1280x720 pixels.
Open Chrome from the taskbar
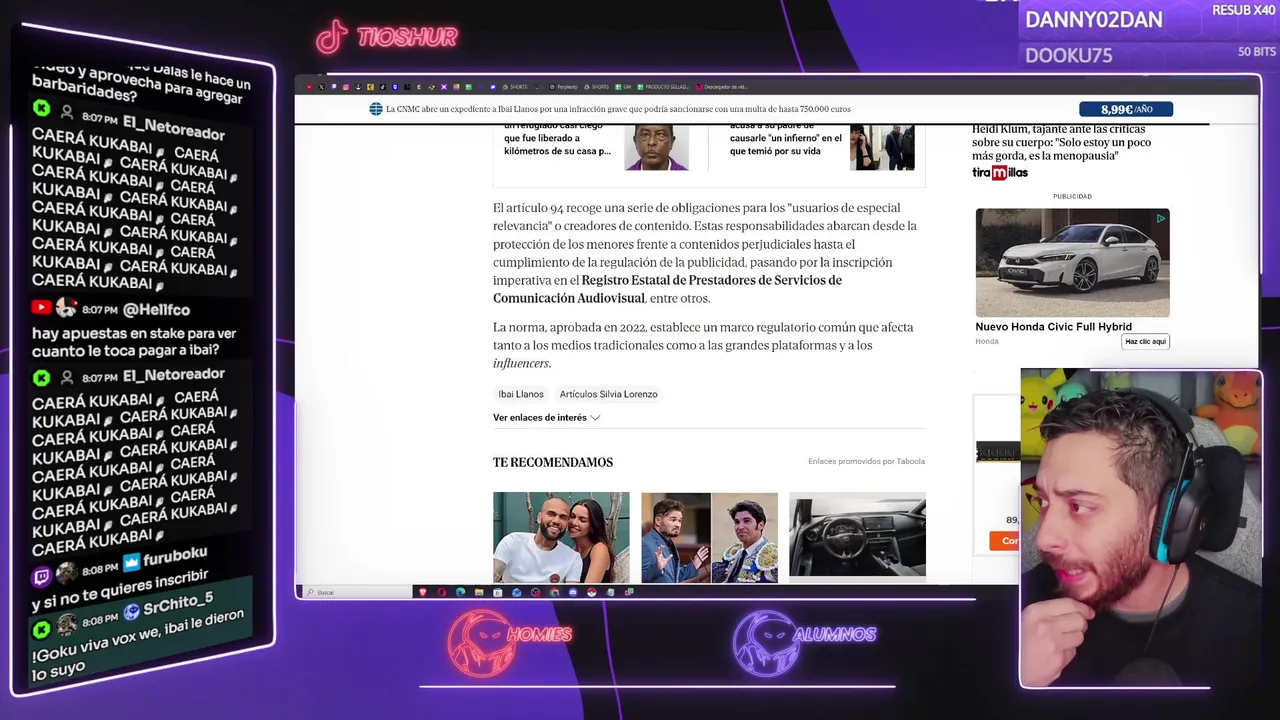[554, 592]
